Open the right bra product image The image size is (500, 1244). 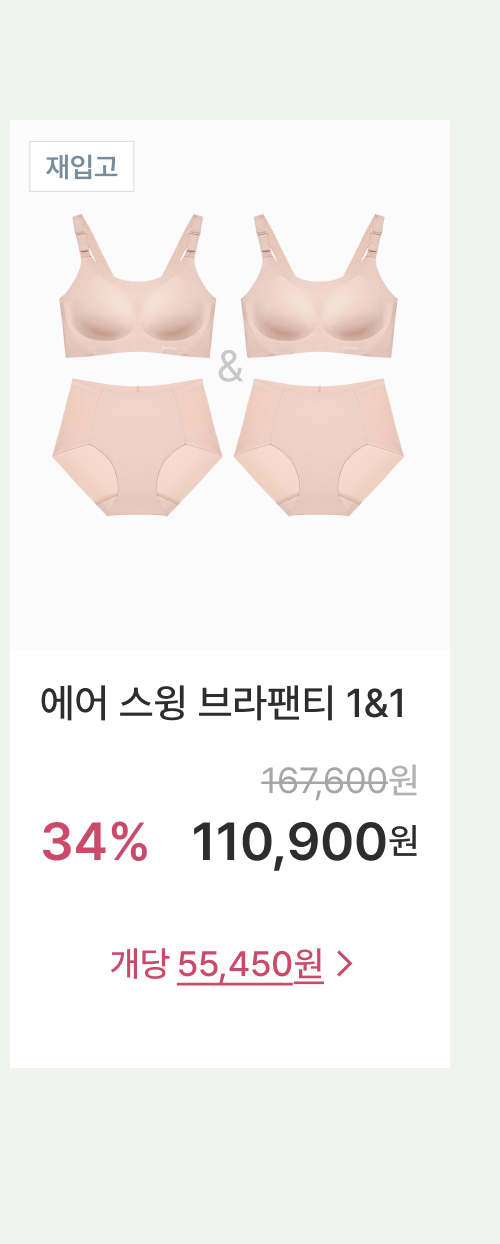pyautogui.click(x=319, y=285)
